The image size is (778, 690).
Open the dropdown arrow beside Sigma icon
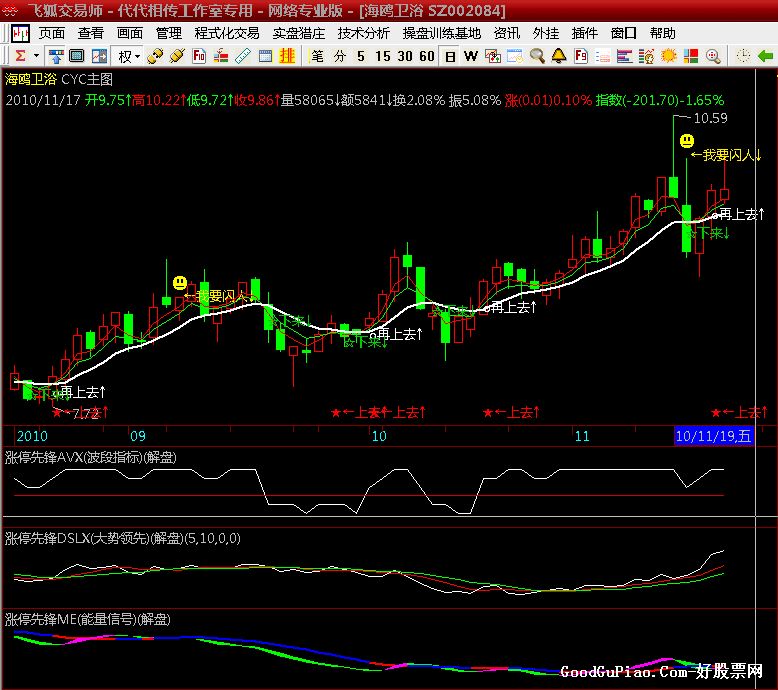click(36, 56)
